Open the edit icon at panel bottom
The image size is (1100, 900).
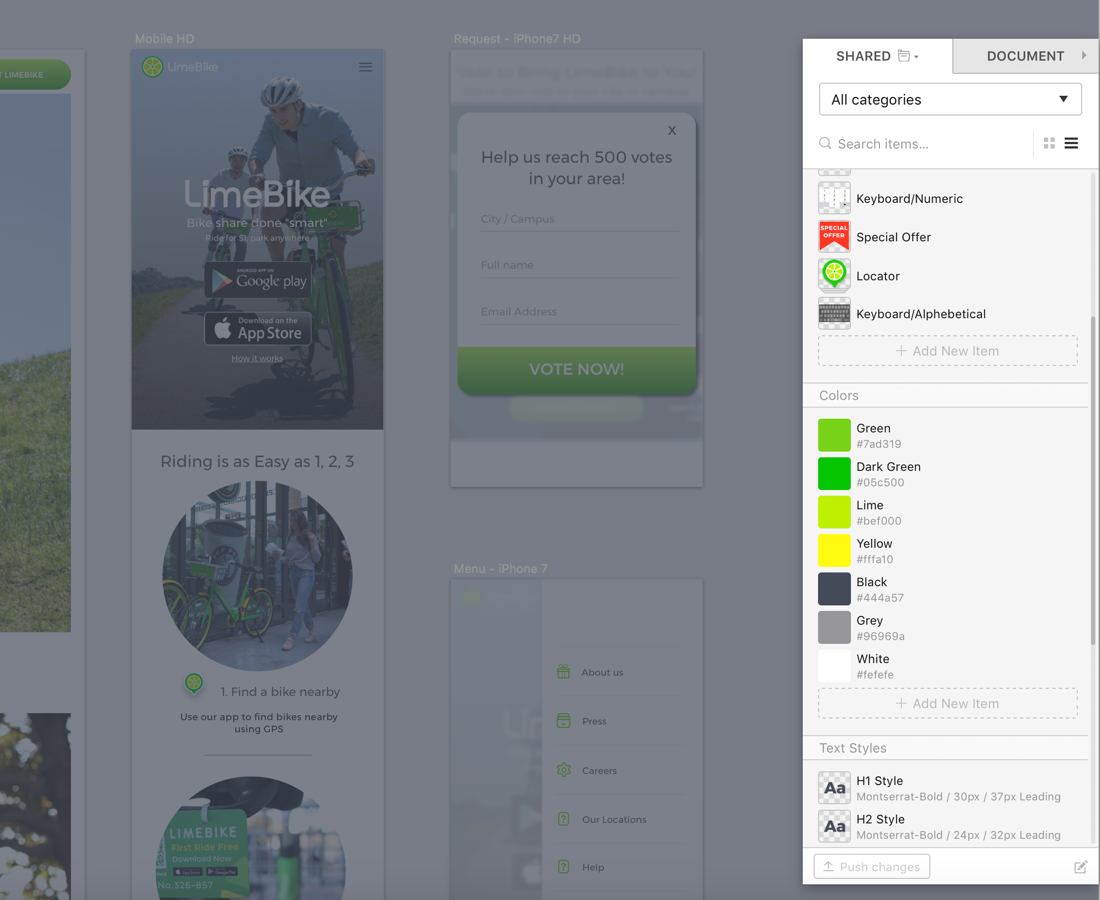pyautogui.click(x=1080, y=867)
